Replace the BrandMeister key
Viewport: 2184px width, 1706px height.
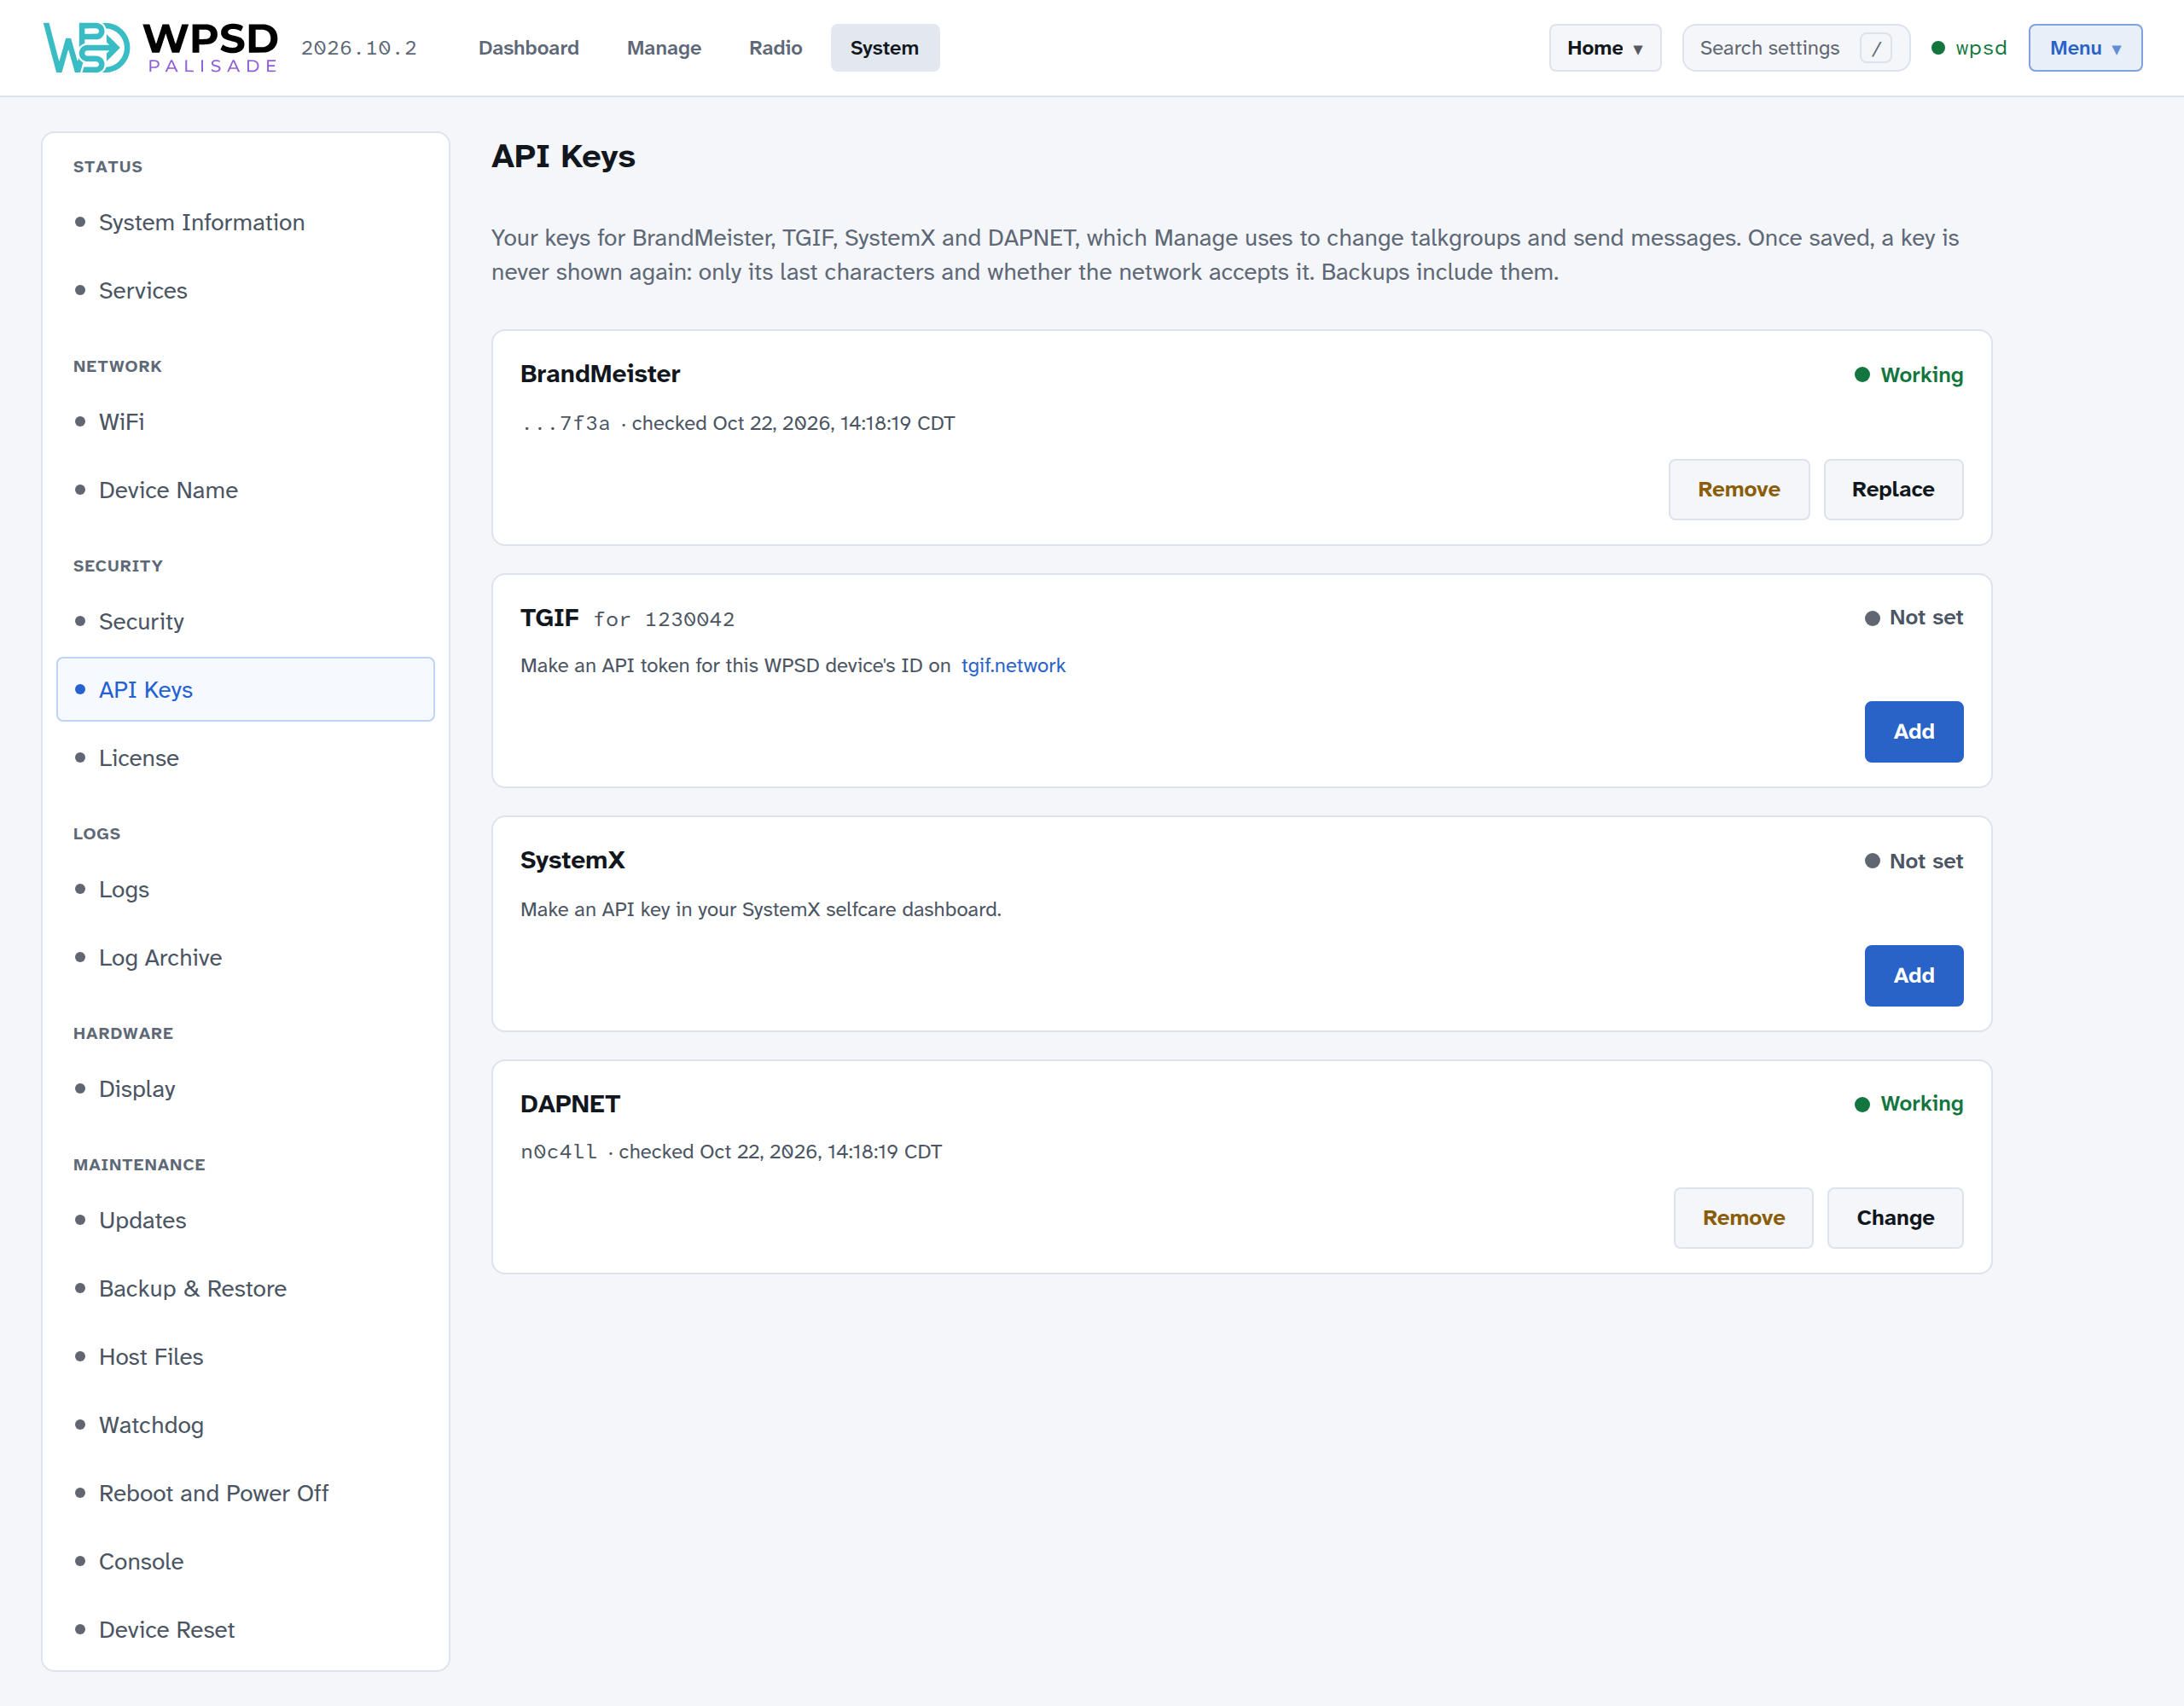tap(1892, 489)
